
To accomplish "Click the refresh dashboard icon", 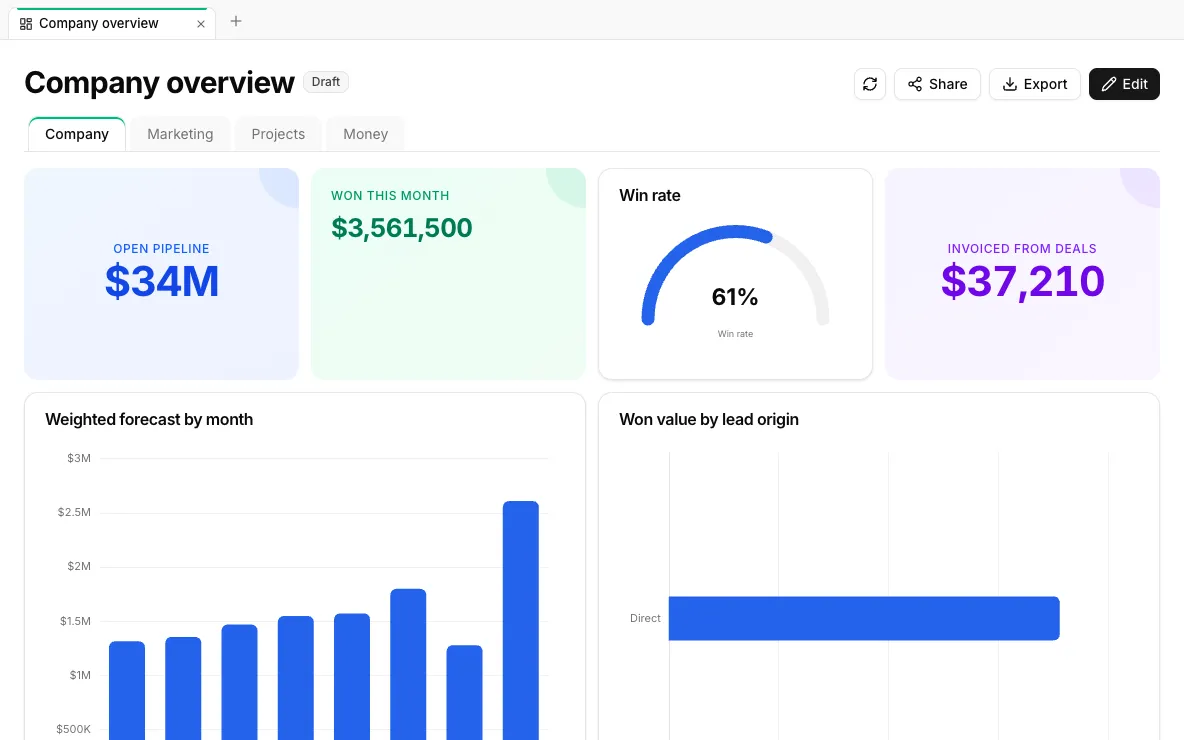I will [869, 84].
